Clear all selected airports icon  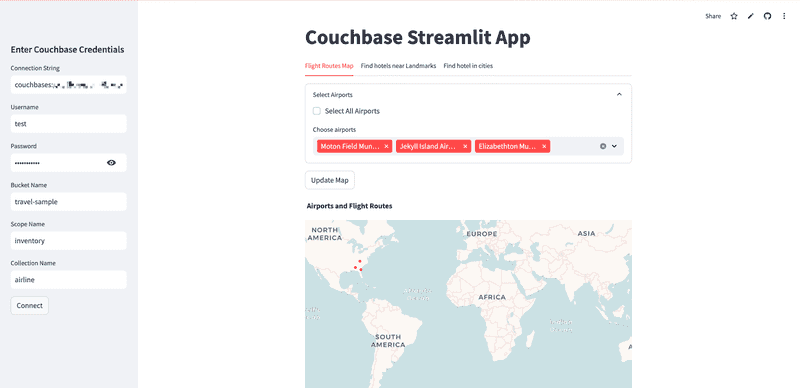pyautogui.click(x=603, y=146)
